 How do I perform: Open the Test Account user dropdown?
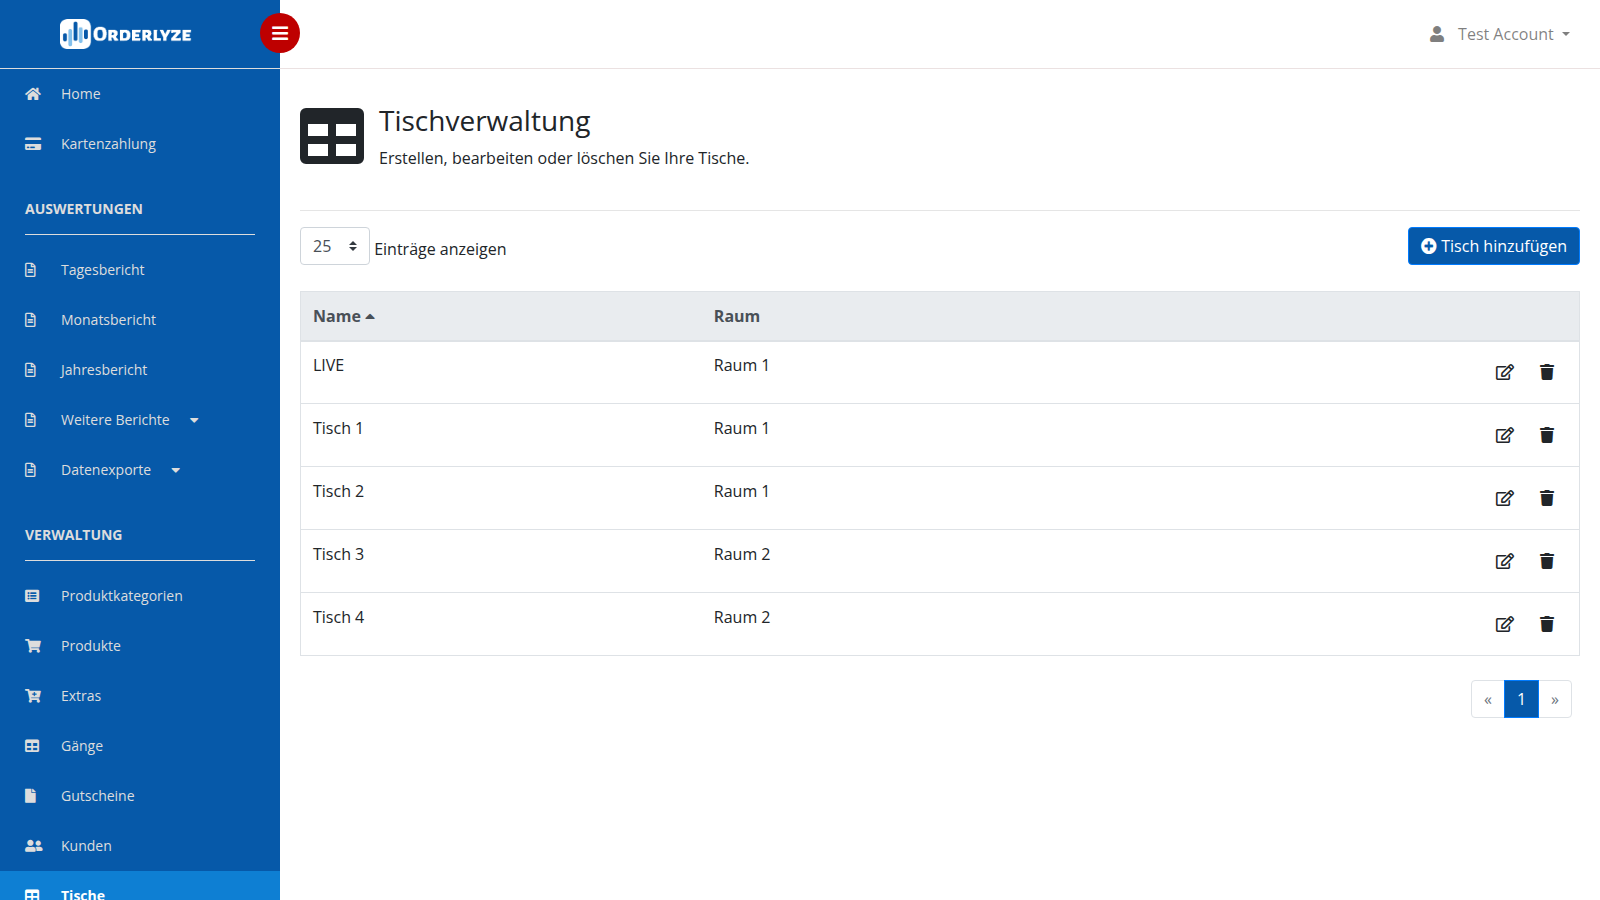pyautogui.click(x=1500, y=34)
